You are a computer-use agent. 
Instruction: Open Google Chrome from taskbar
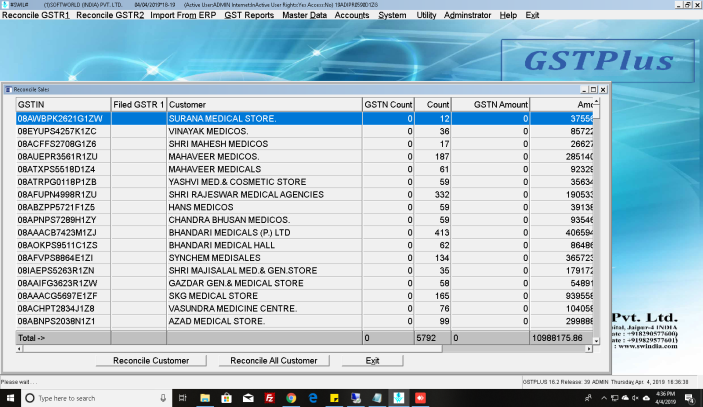point(291,398)
